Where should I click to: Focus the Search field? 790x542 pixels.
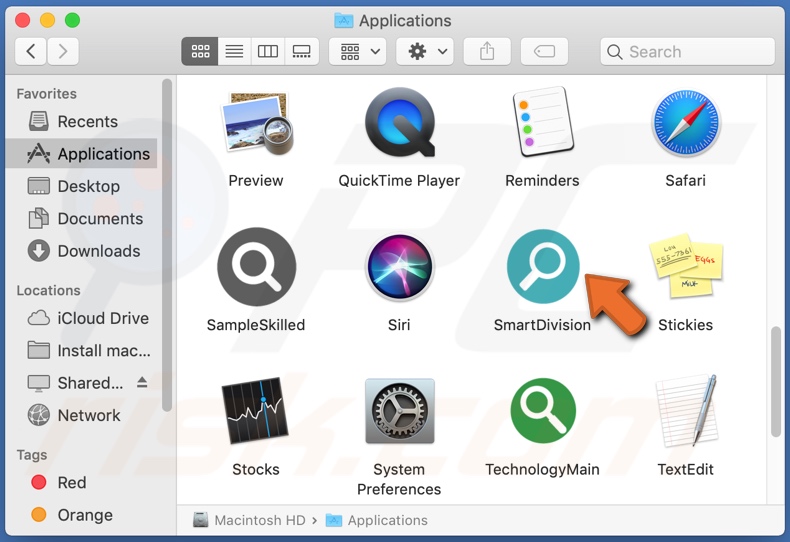pyautogui.click(x=687, y=51)
